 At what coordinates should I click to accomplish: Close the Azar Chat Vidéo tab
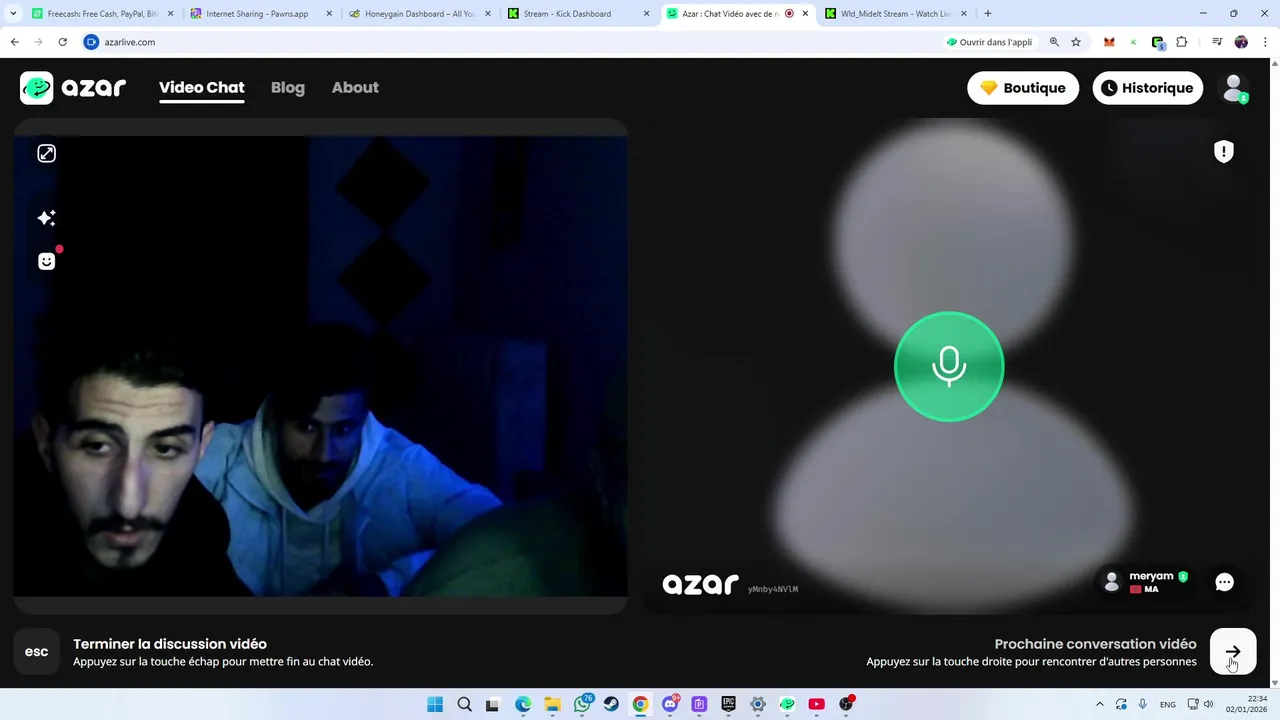click(x=805, y=14)
